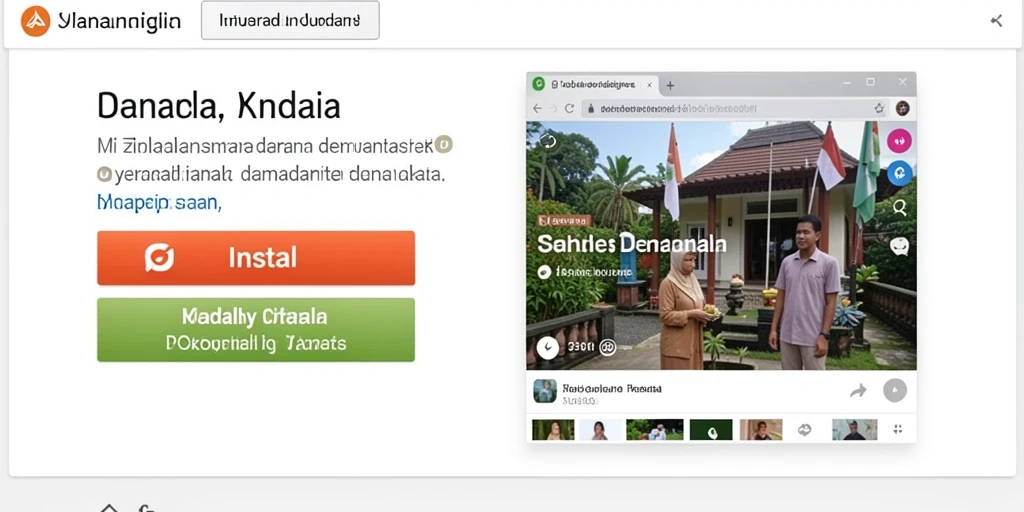Click the grid icon ending thumbnail strip
The height and width of the screenshot is (512, 1024).
tap(897, 429)
